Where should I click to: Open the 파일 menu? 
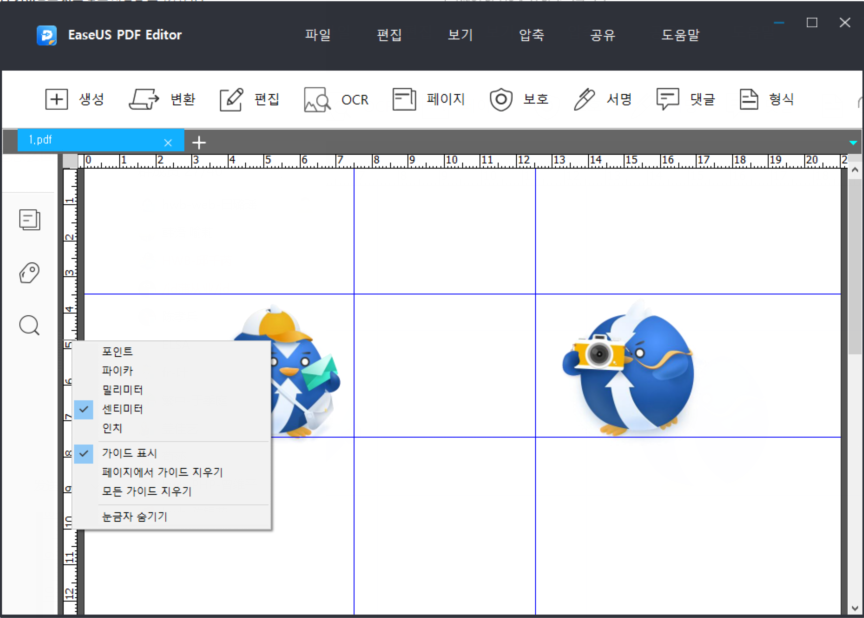coord(318,36)
